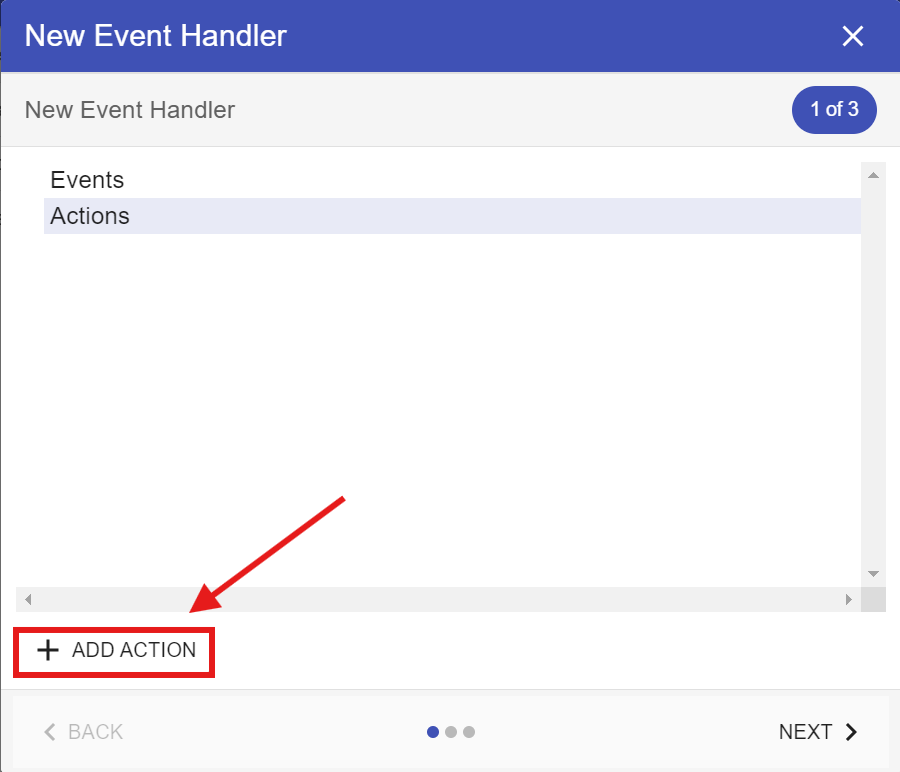This screenshot has height=772, width=900.
Task: Click the vertical scrollbar up arrow
Action: 873,175
